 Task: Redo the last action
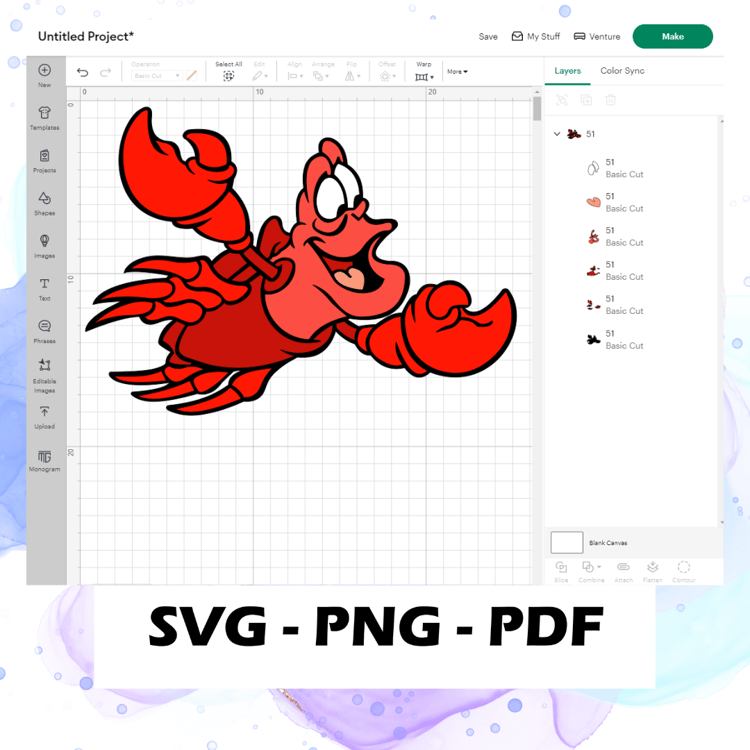(x=105, y=72)
